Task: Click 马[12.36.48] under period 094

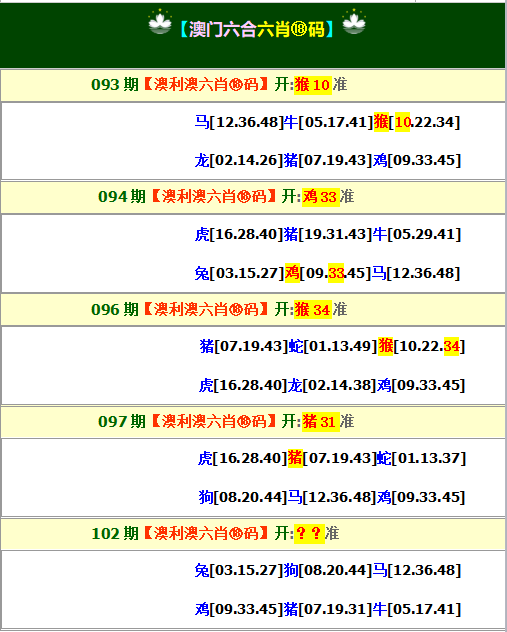Action: [416, 273]
